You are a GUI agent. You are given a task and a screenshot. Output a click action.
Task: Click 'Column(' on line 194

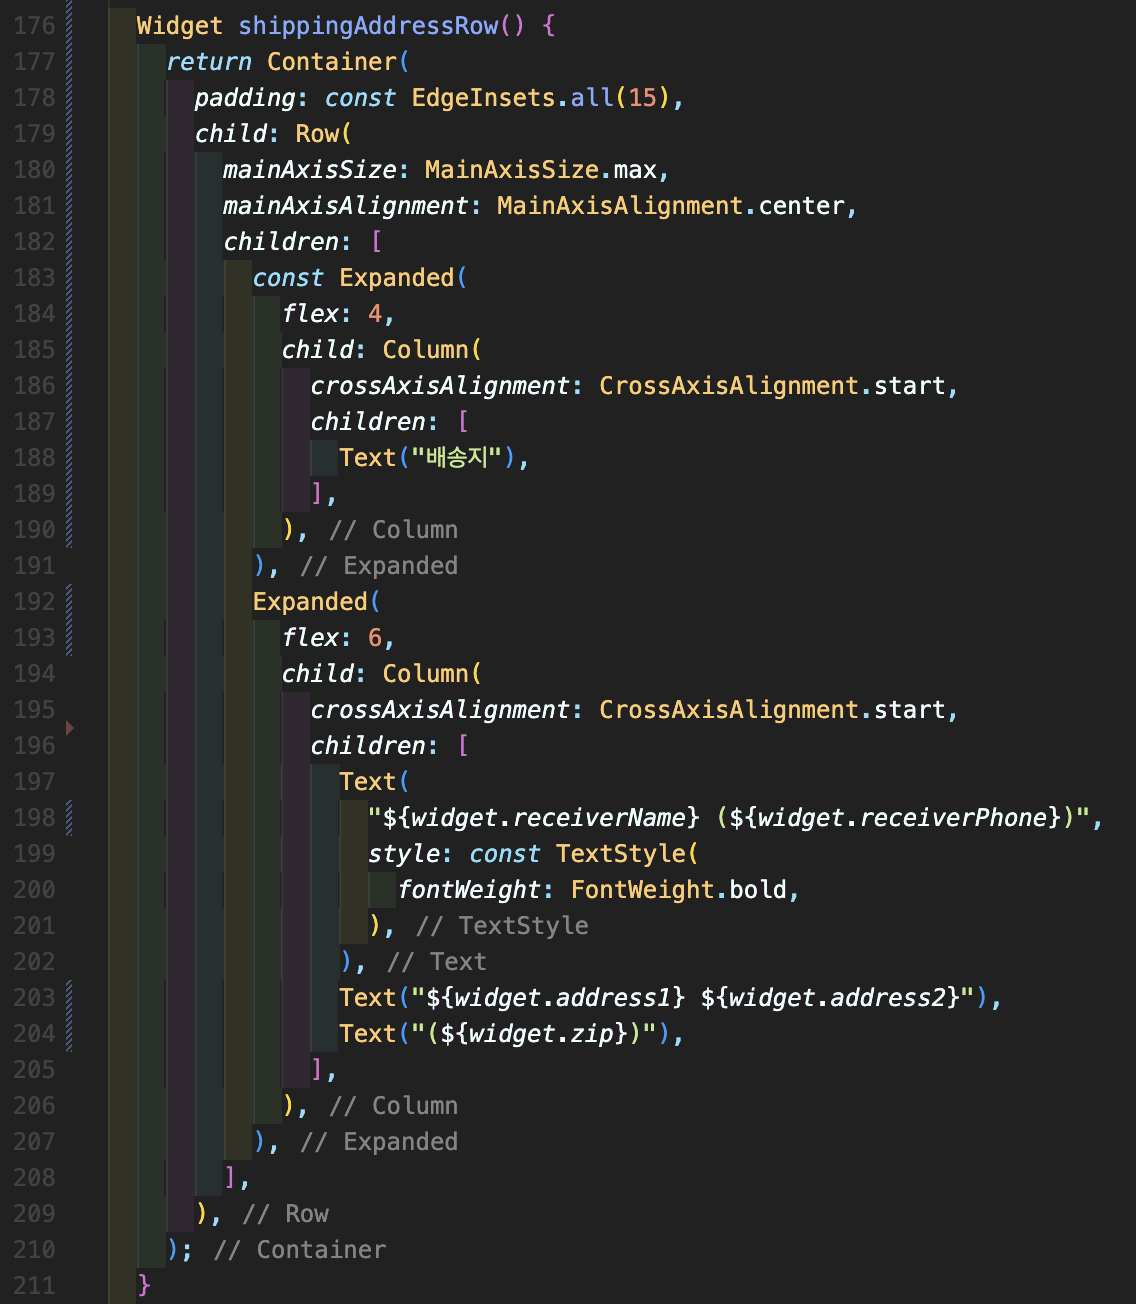(433, 674)
